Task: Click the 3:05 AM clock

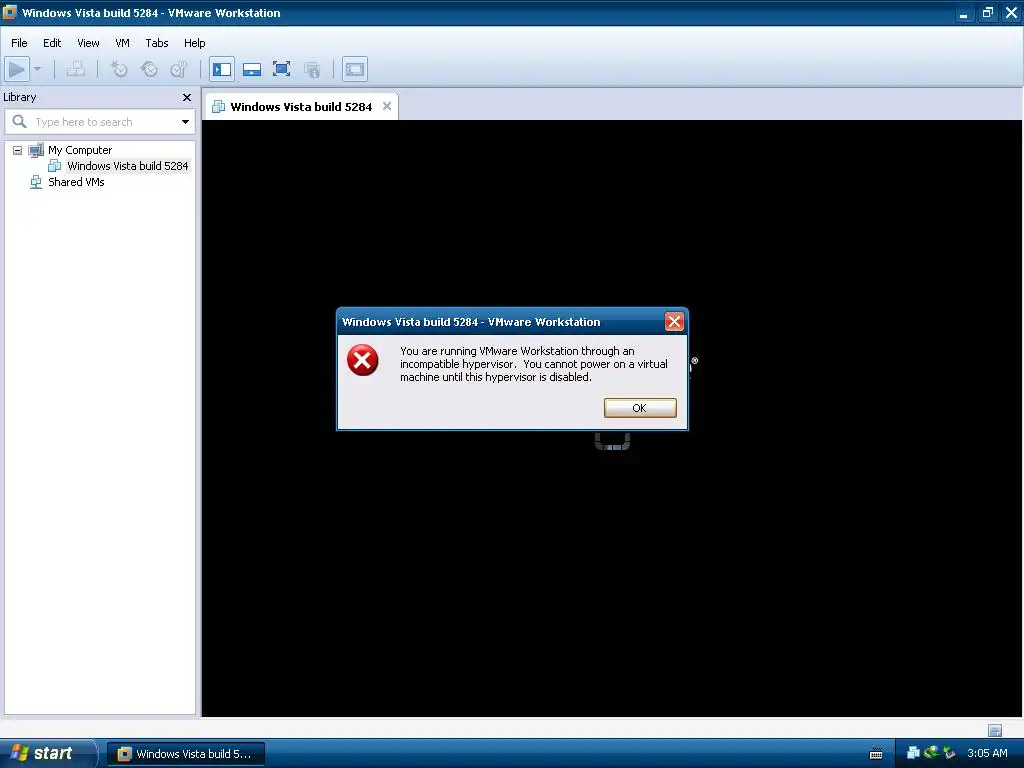Action: tap(987, 753)
